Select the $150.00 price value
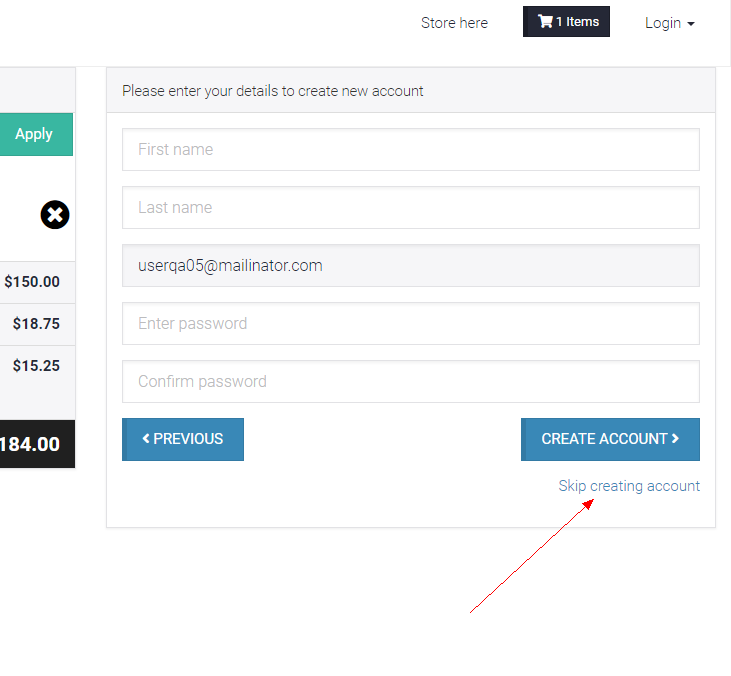This screenshot has width=731, height=676. pos(32,282)
